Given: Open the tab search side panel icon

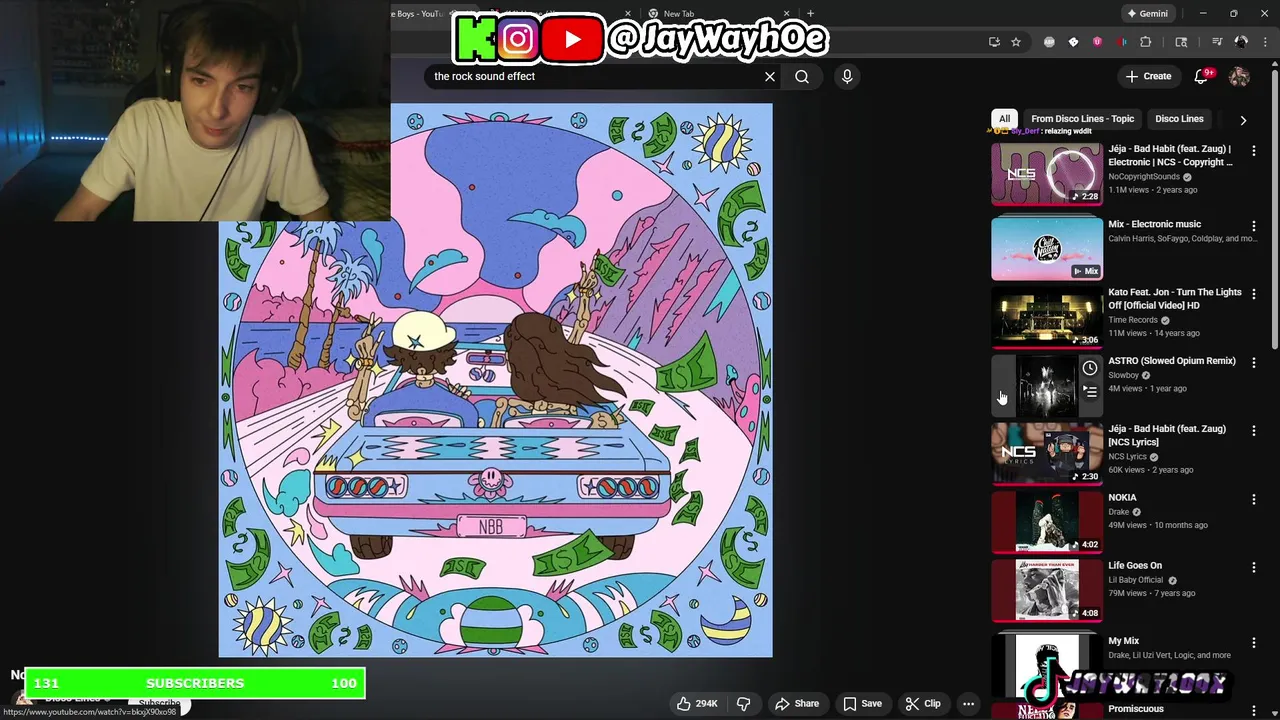Looking at the screenshot, I should [x=1181, y=42].
